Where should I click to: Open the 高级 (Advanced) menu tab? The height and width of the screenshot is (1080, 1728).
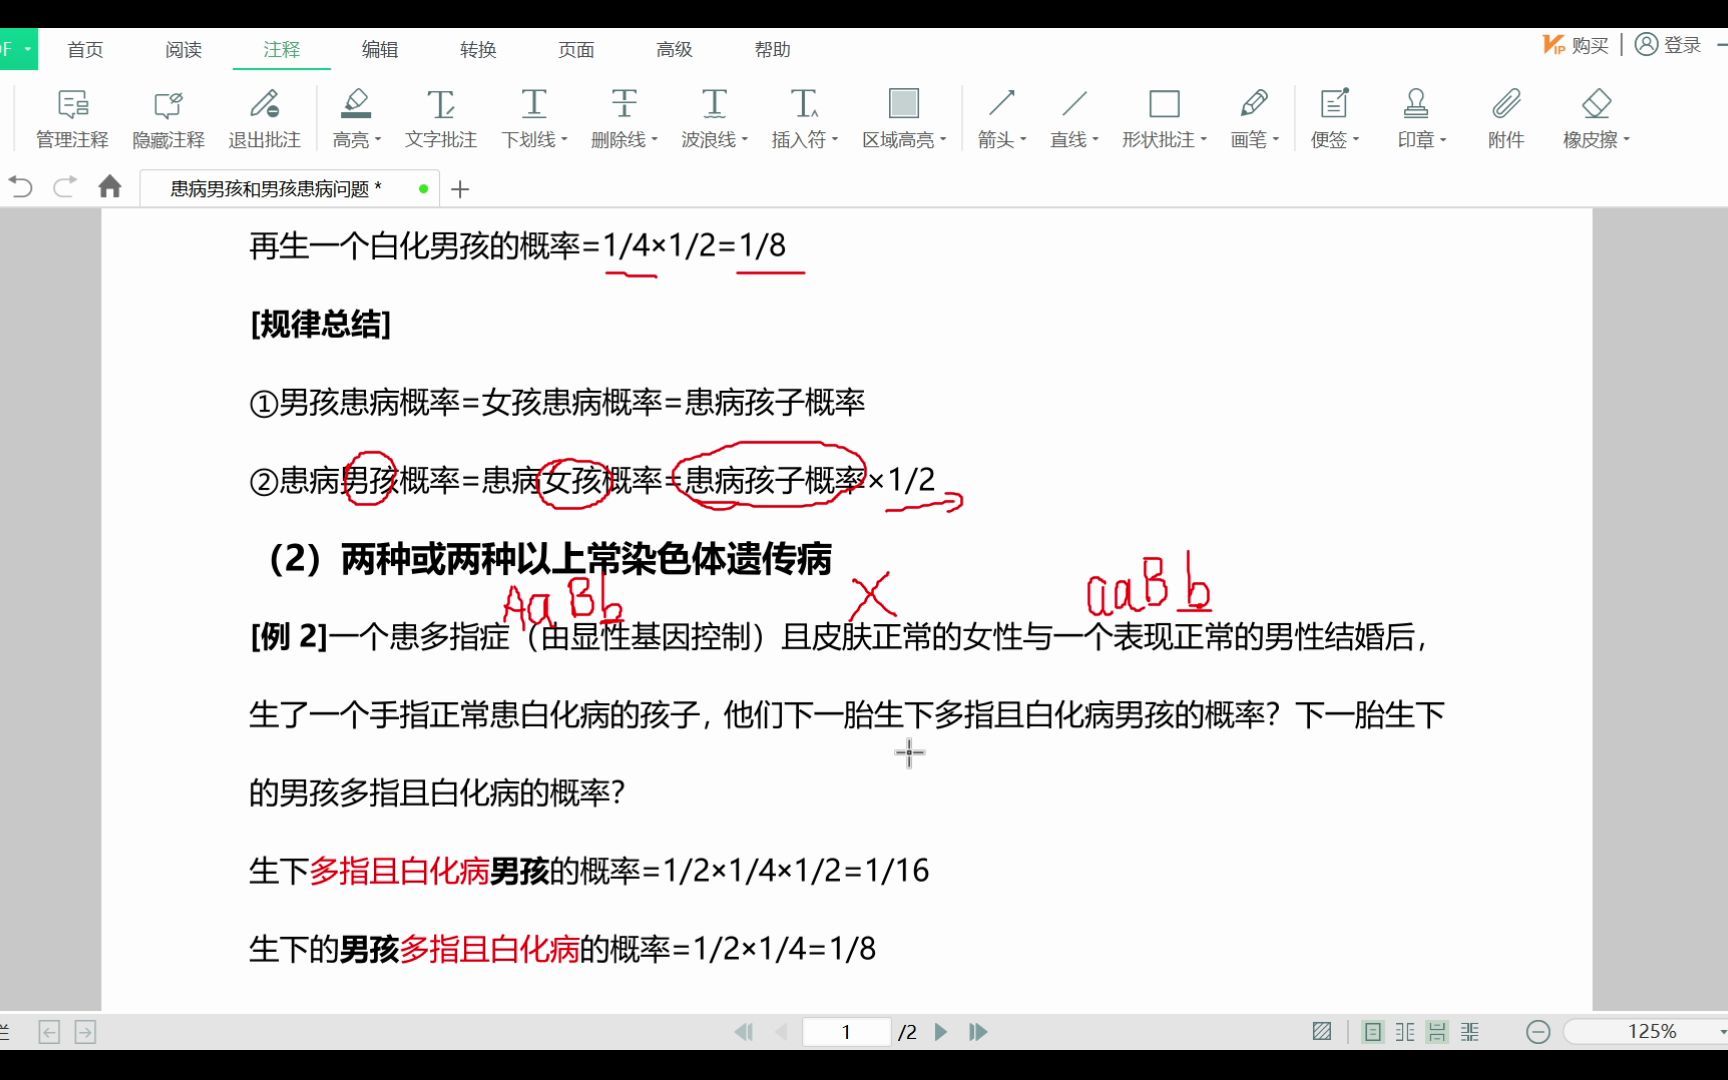[x=674, y=49]
